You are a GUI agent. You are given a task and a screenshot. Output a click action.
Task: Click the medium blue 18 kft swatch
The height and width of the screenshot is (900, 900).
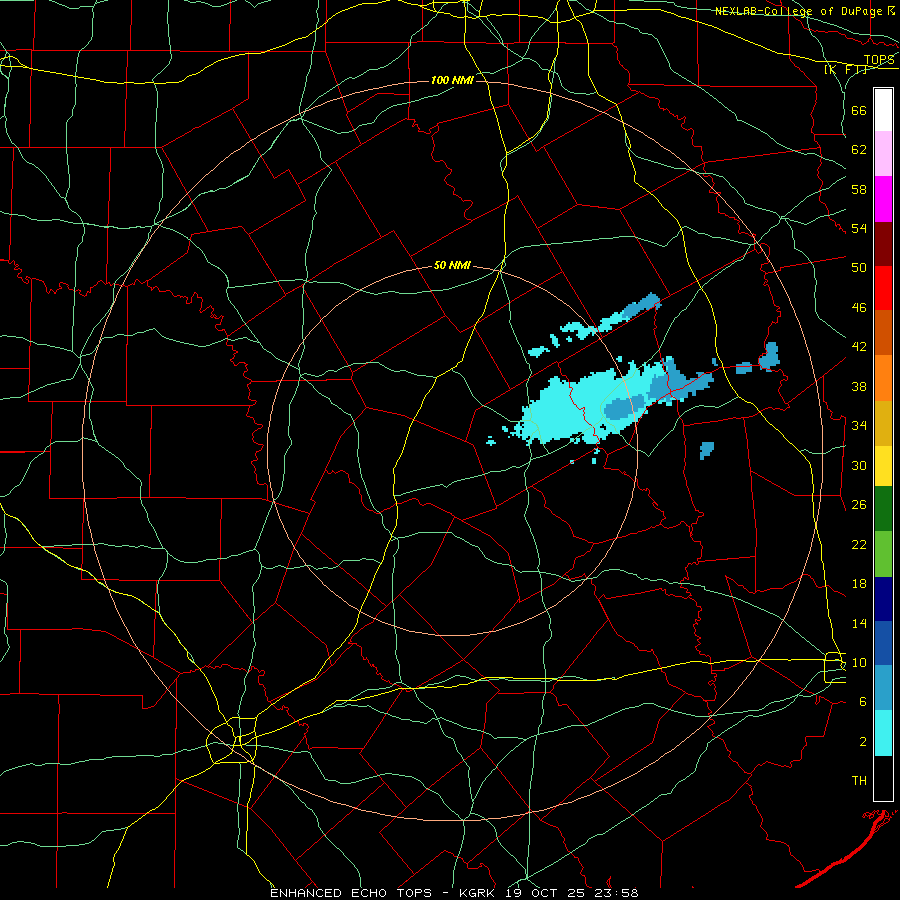point(883,643)
